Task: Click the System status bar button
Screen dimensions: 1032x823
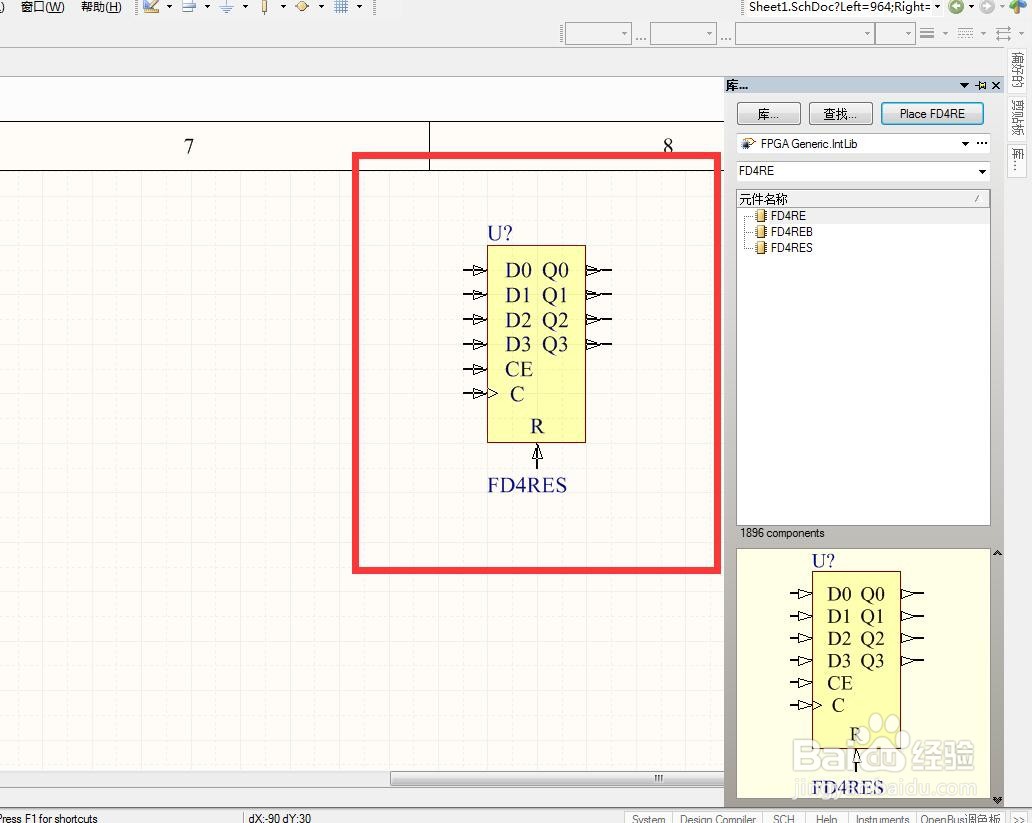Action: (648, 817)
